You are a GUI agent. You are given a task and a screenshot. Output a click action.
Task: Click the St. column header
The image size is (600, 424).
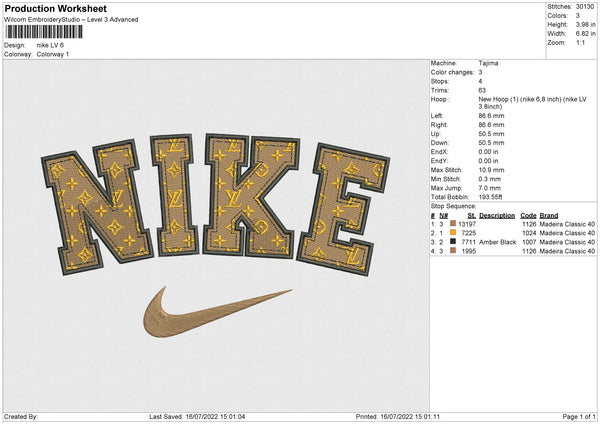(x=471, y=215)
